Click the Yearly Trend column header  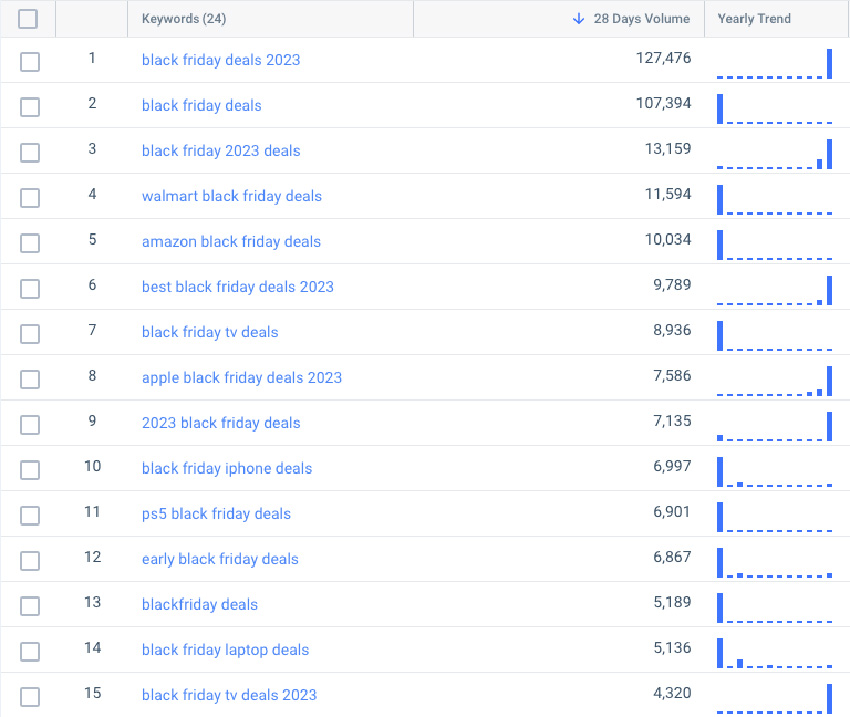754,18
